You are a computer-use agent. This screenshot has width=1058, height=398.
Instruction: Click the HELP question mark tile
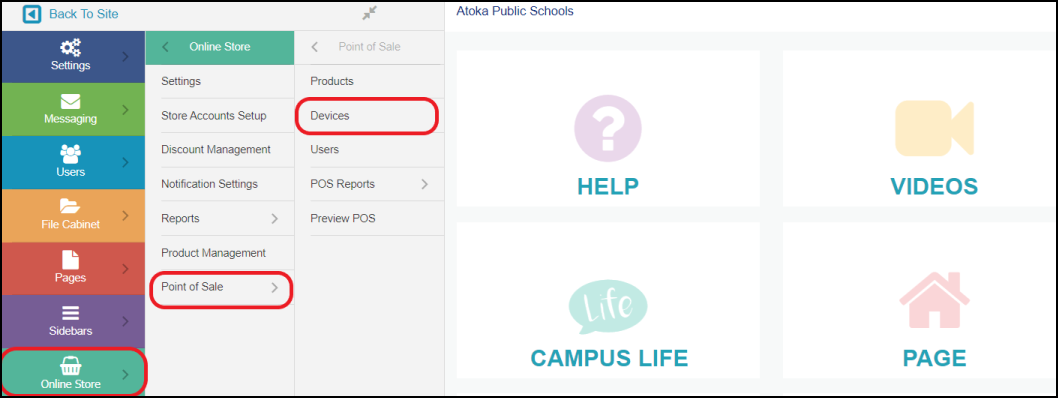pyautogui.click(x=608, y=128)
